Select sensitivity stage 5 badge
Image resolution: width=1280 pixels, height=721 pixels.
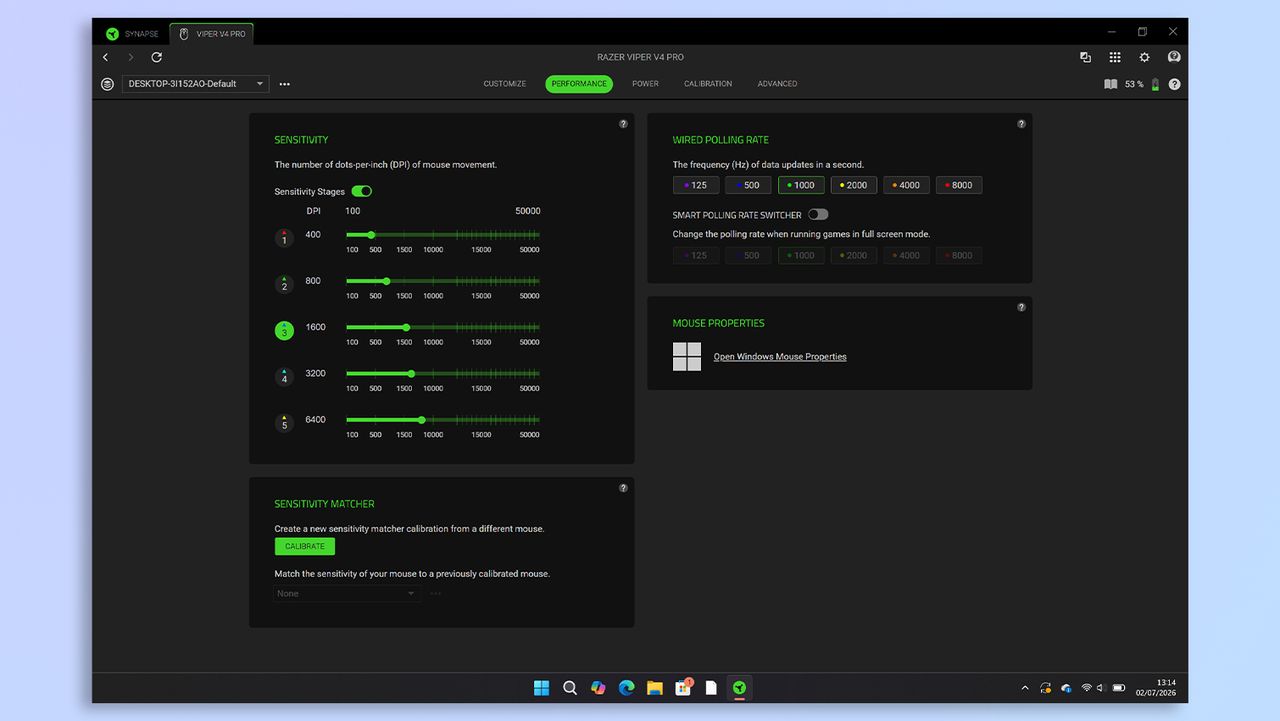coord(284,423)
